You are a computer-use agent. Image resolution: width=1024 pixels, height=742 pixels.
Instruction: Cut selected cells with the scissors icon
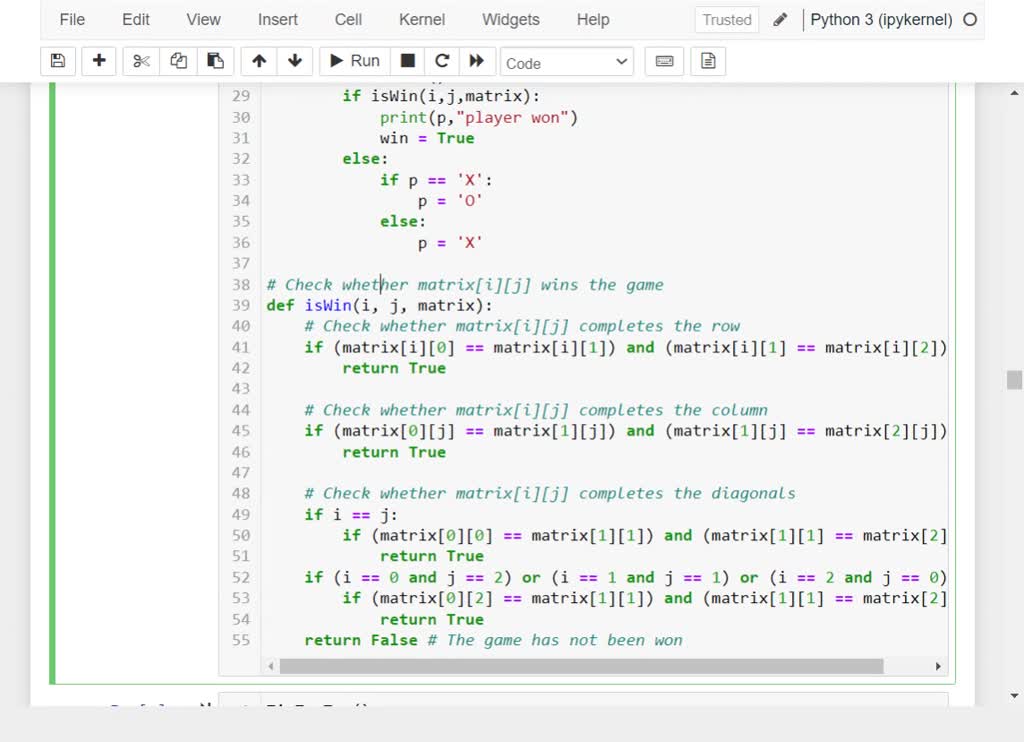click(142, 61)
